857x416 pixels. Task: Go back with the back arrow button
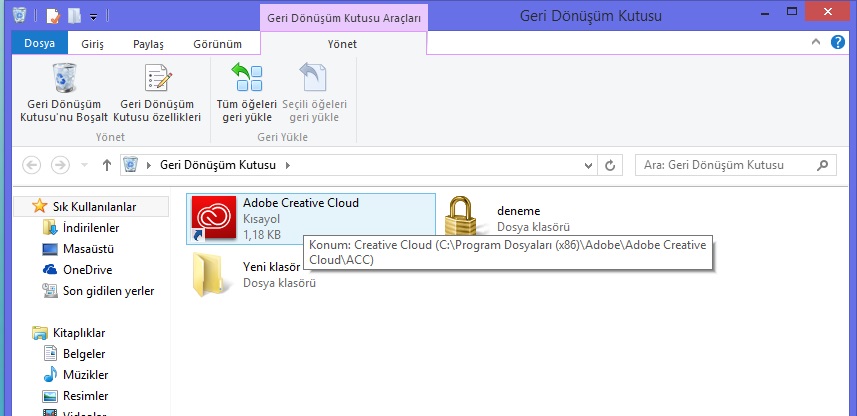click(32, 165)
